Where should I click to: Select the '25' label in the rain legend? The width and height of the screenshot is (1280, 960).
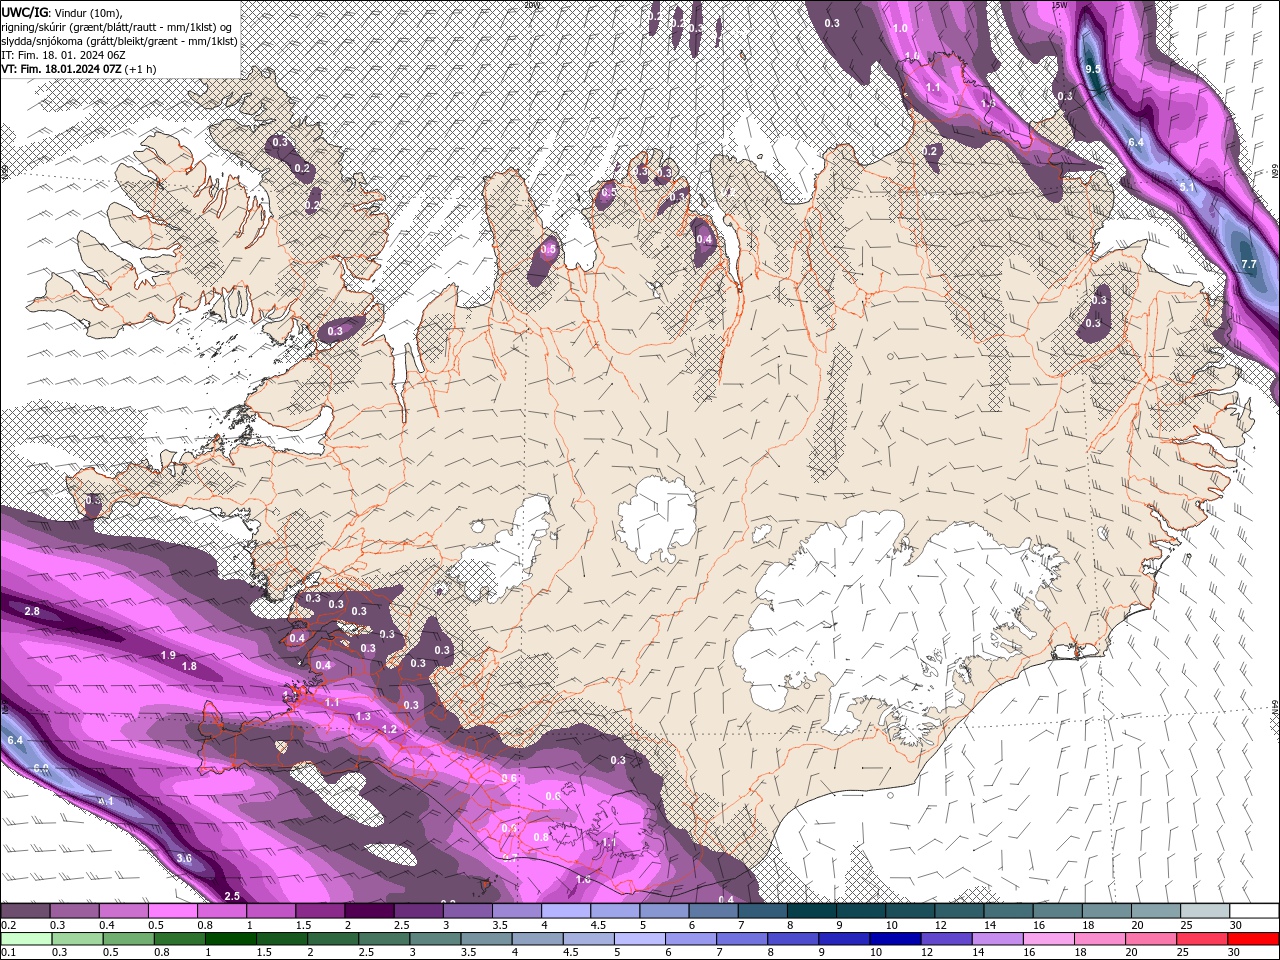[1182, 952]
